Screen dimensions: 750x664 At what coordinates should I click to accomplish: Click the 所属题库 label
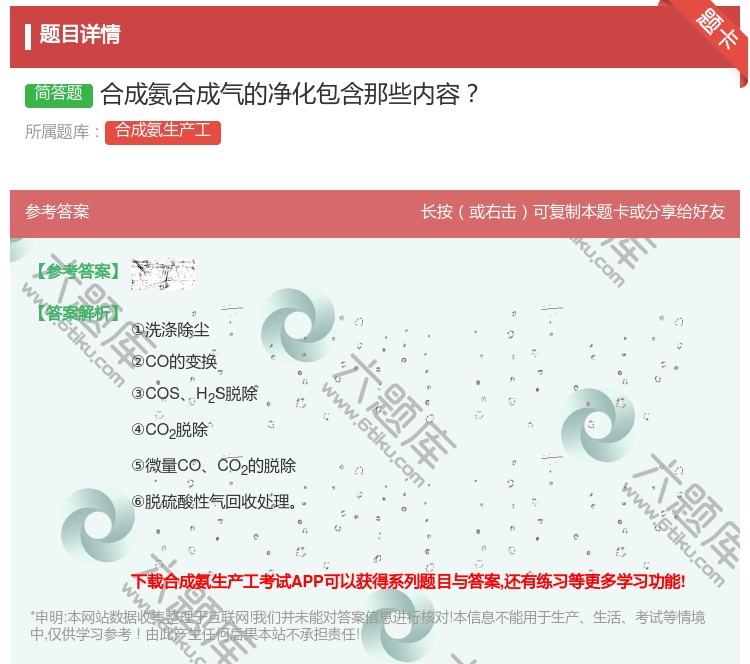point(62,132)
